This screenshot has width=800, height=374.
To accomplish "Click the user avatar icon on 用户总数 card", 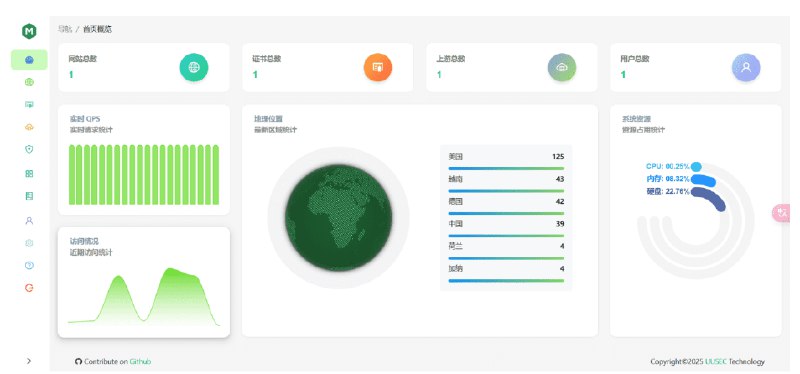I will (746, 67).
